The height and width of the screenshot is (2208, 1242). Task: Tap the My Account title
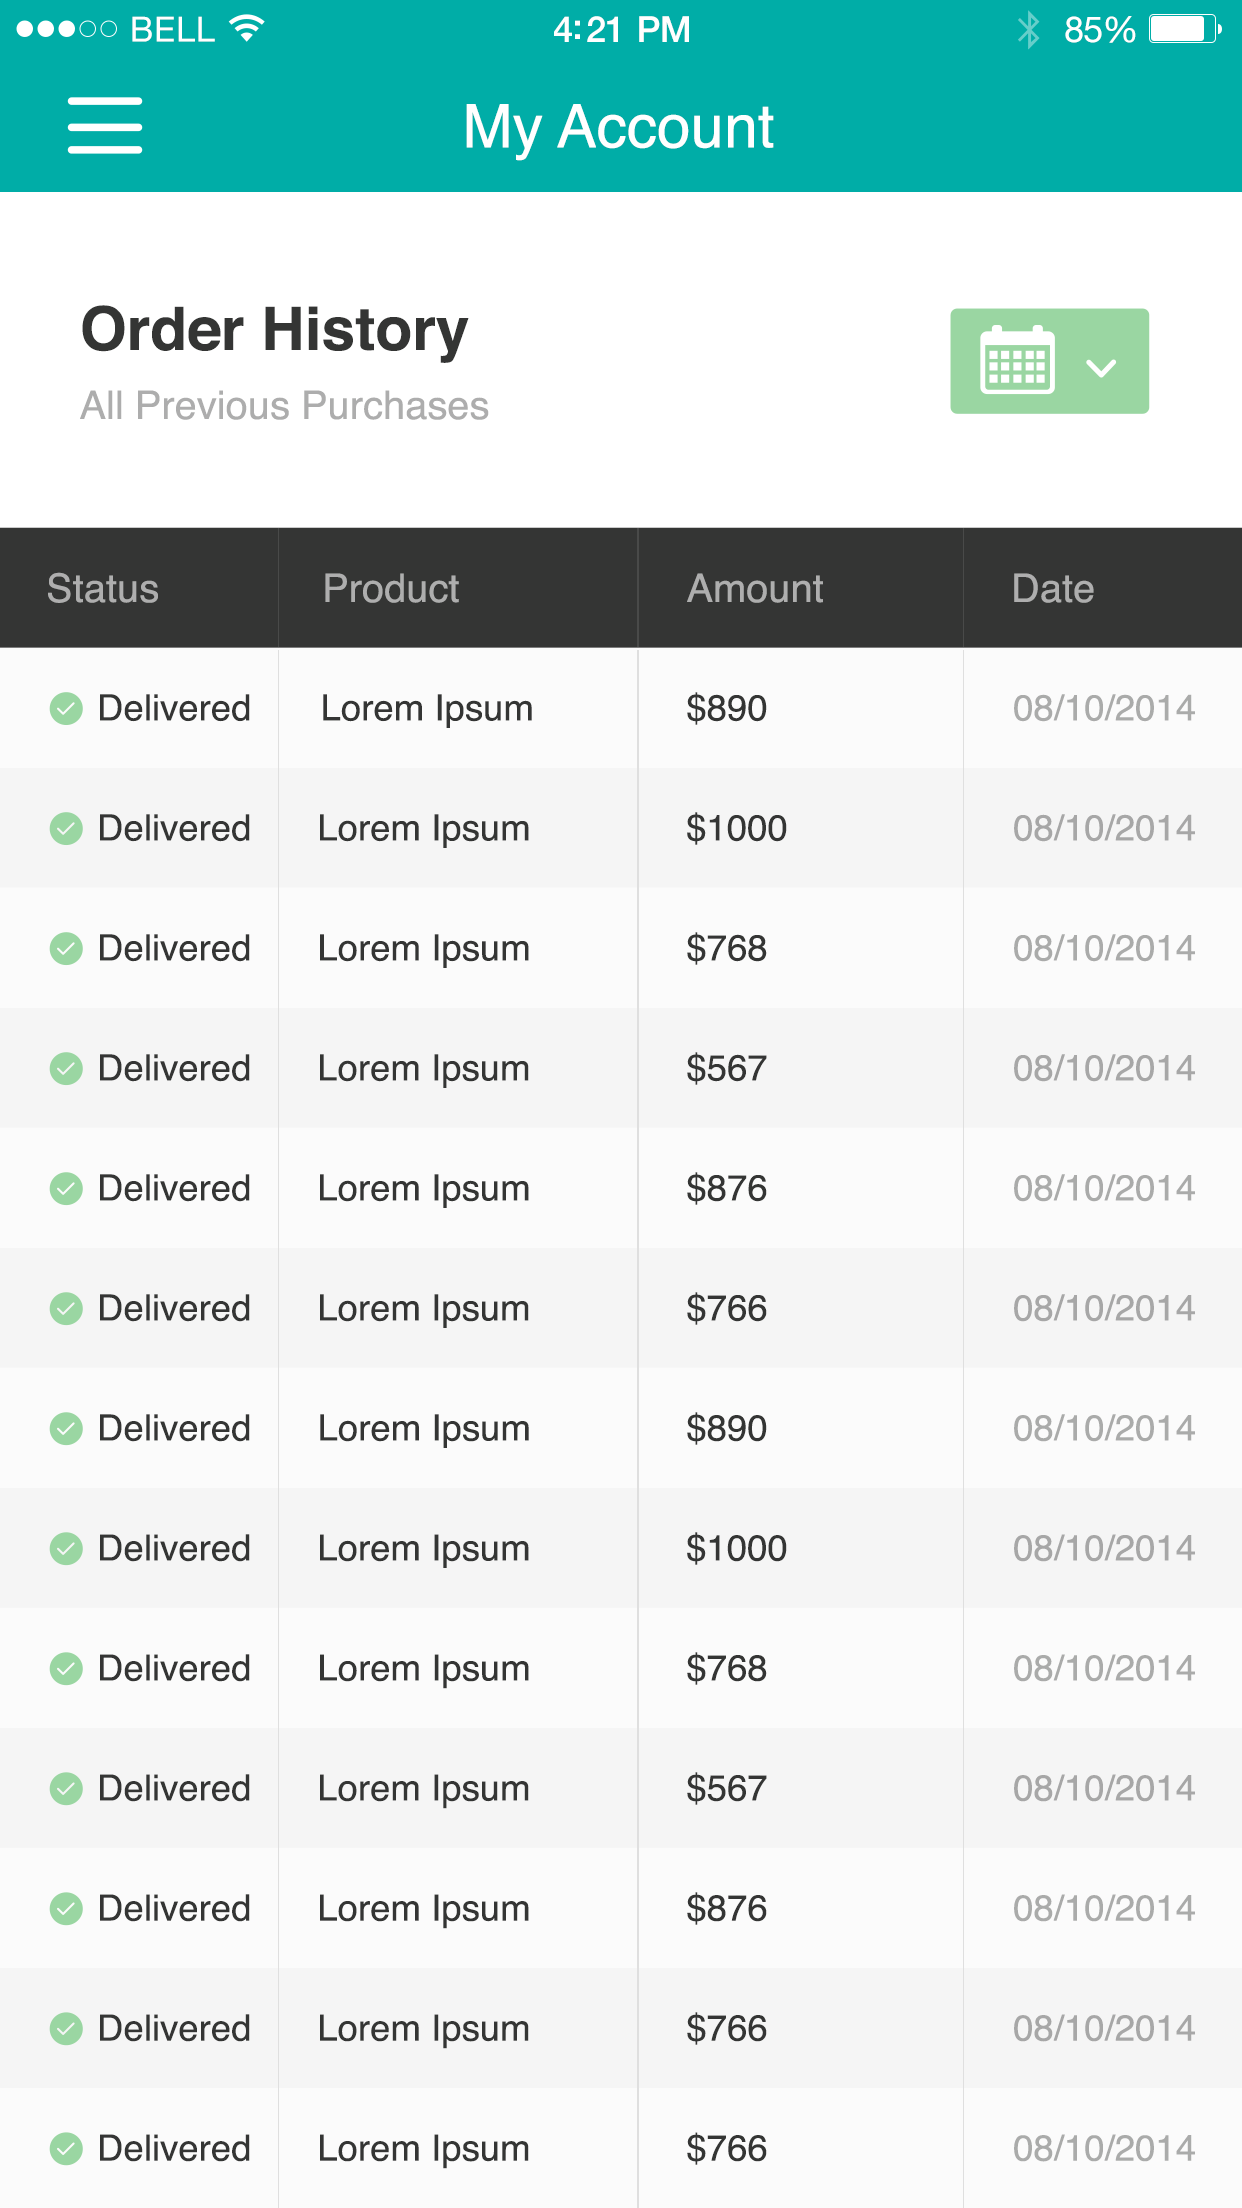tap(619, 127)
